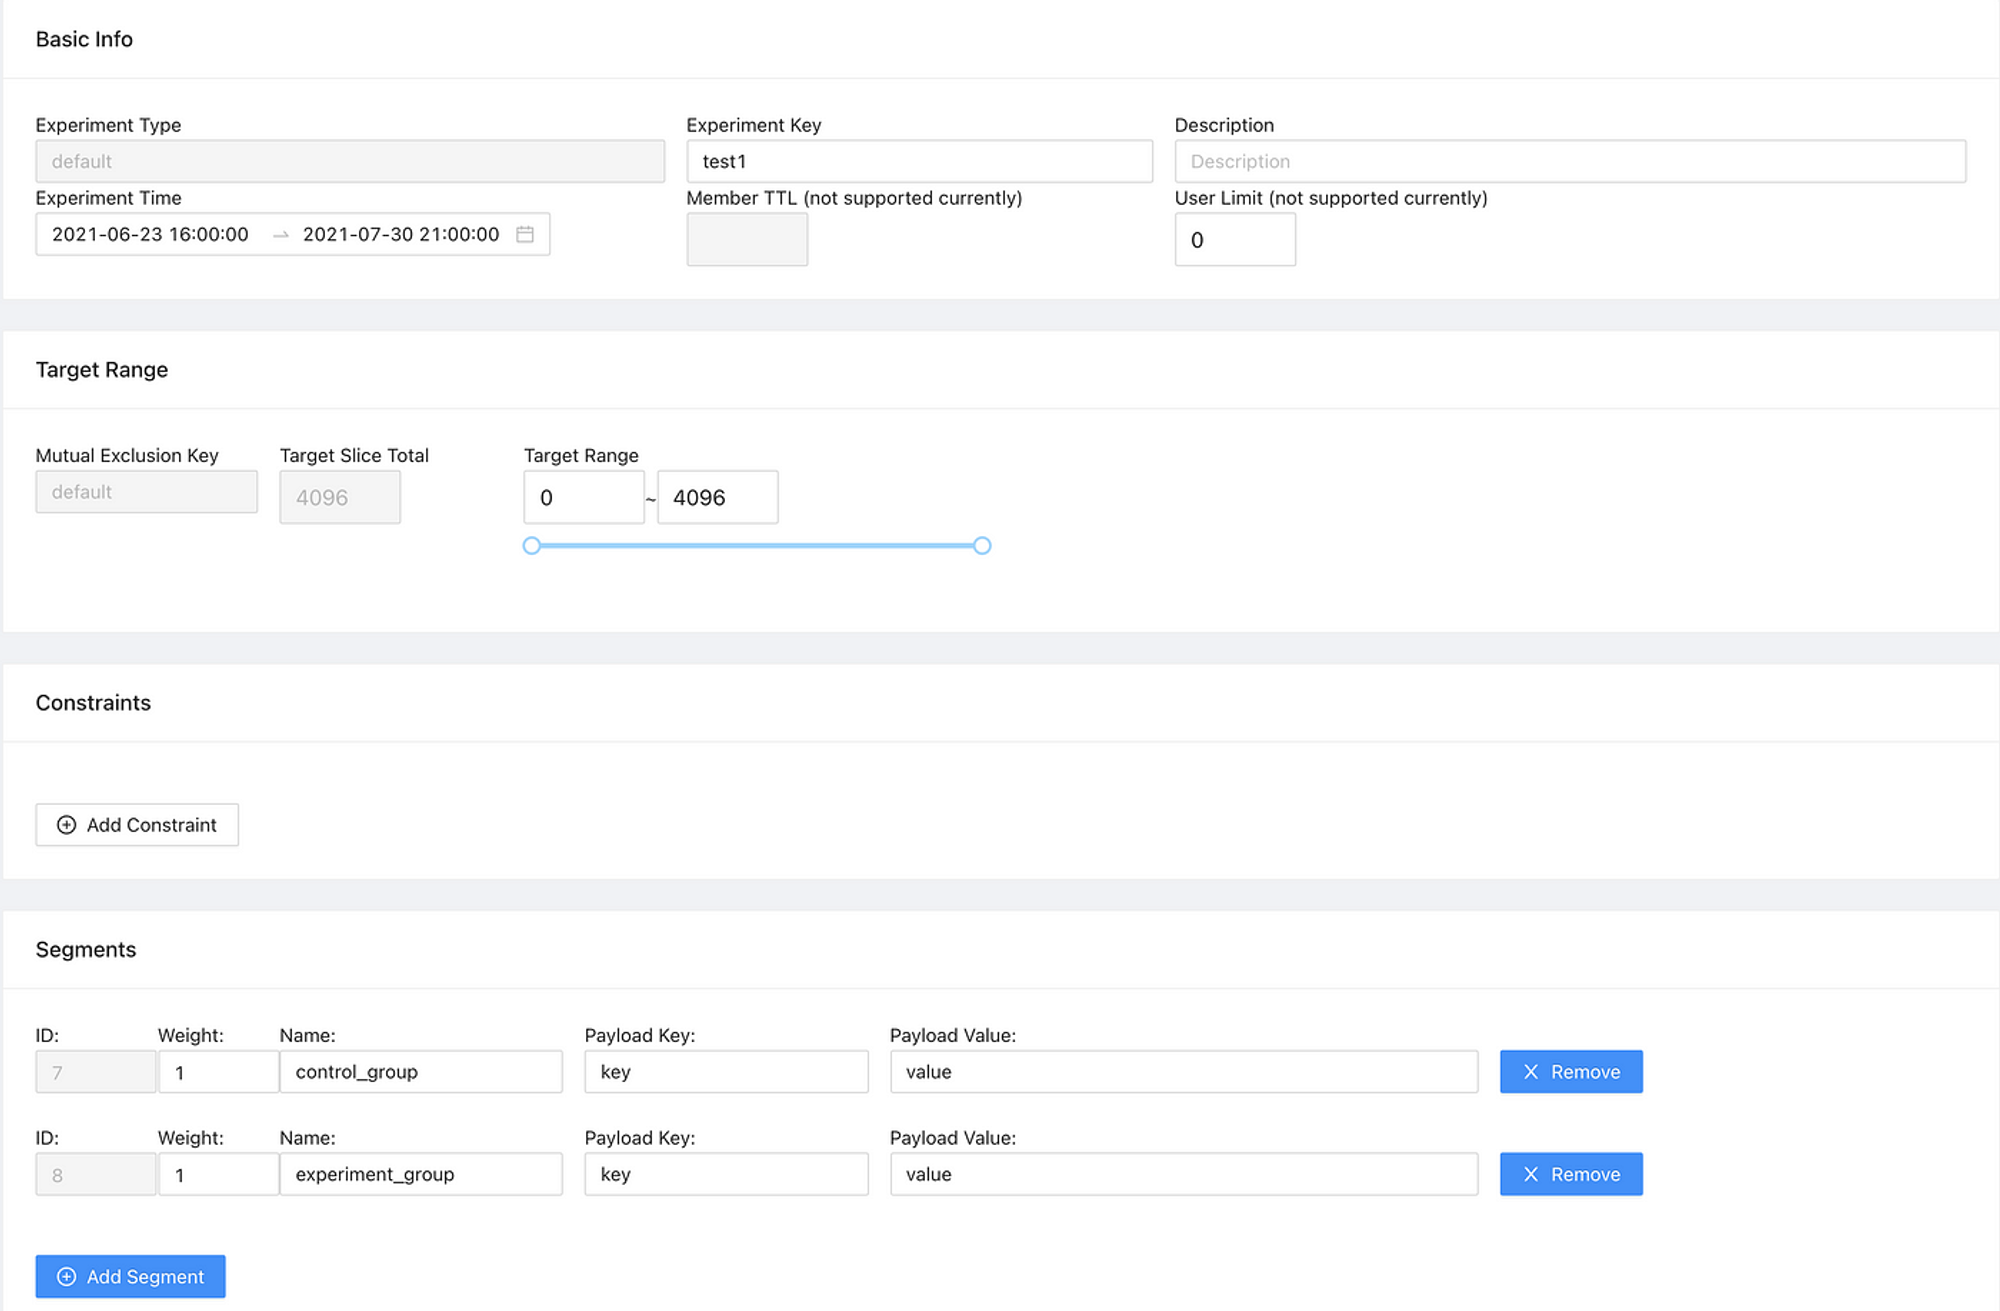The height and width of the screenshot is (1311, 2000).
Task: Click the right handle of Target Range slider
Action: [x=982, y=546]
